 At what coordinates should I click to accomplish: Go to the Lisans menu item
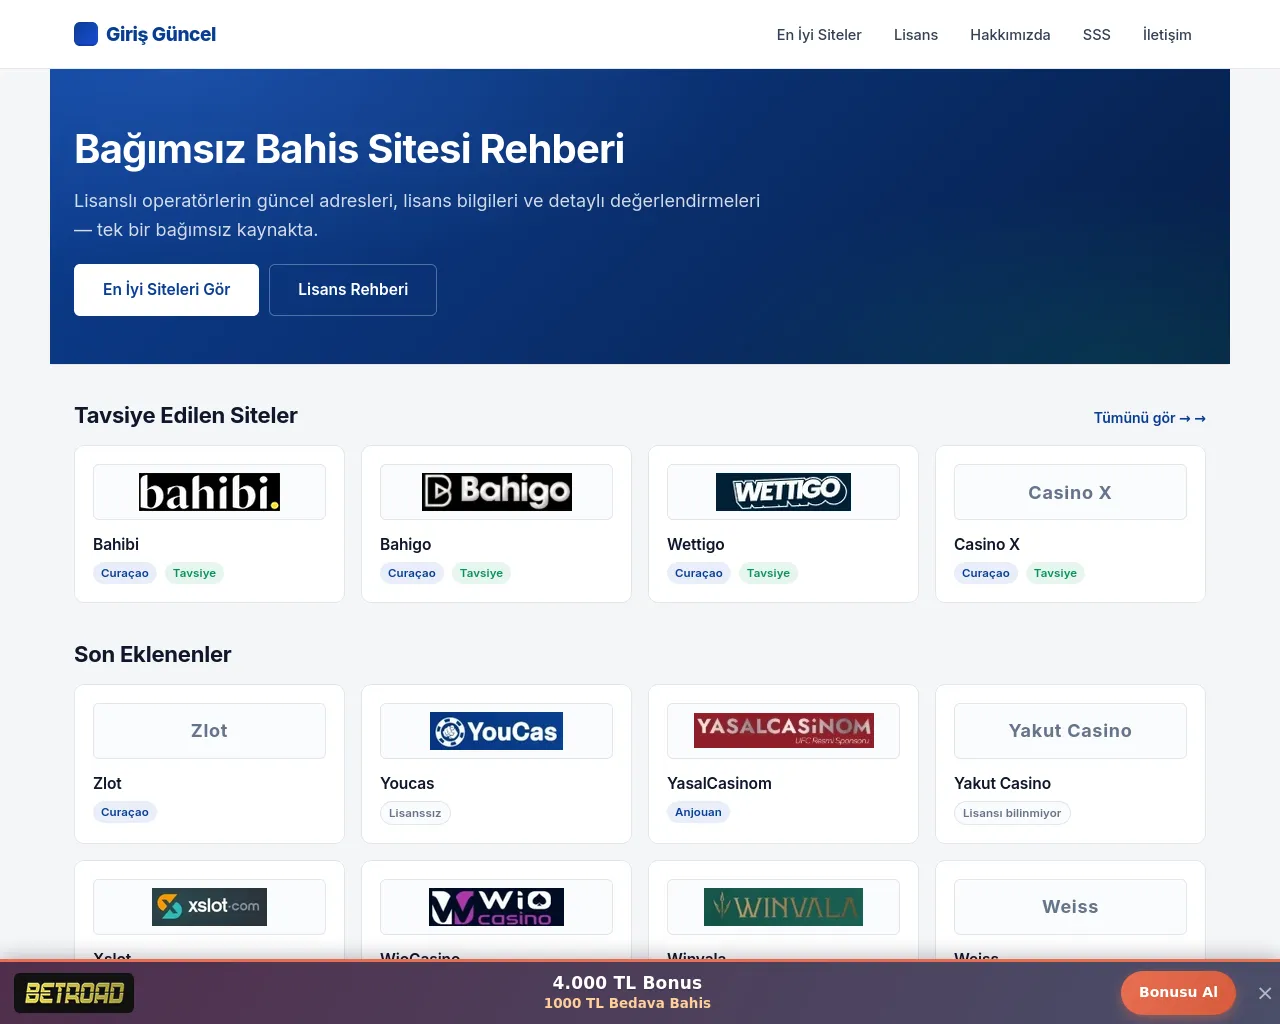click(x=916, y=35)
